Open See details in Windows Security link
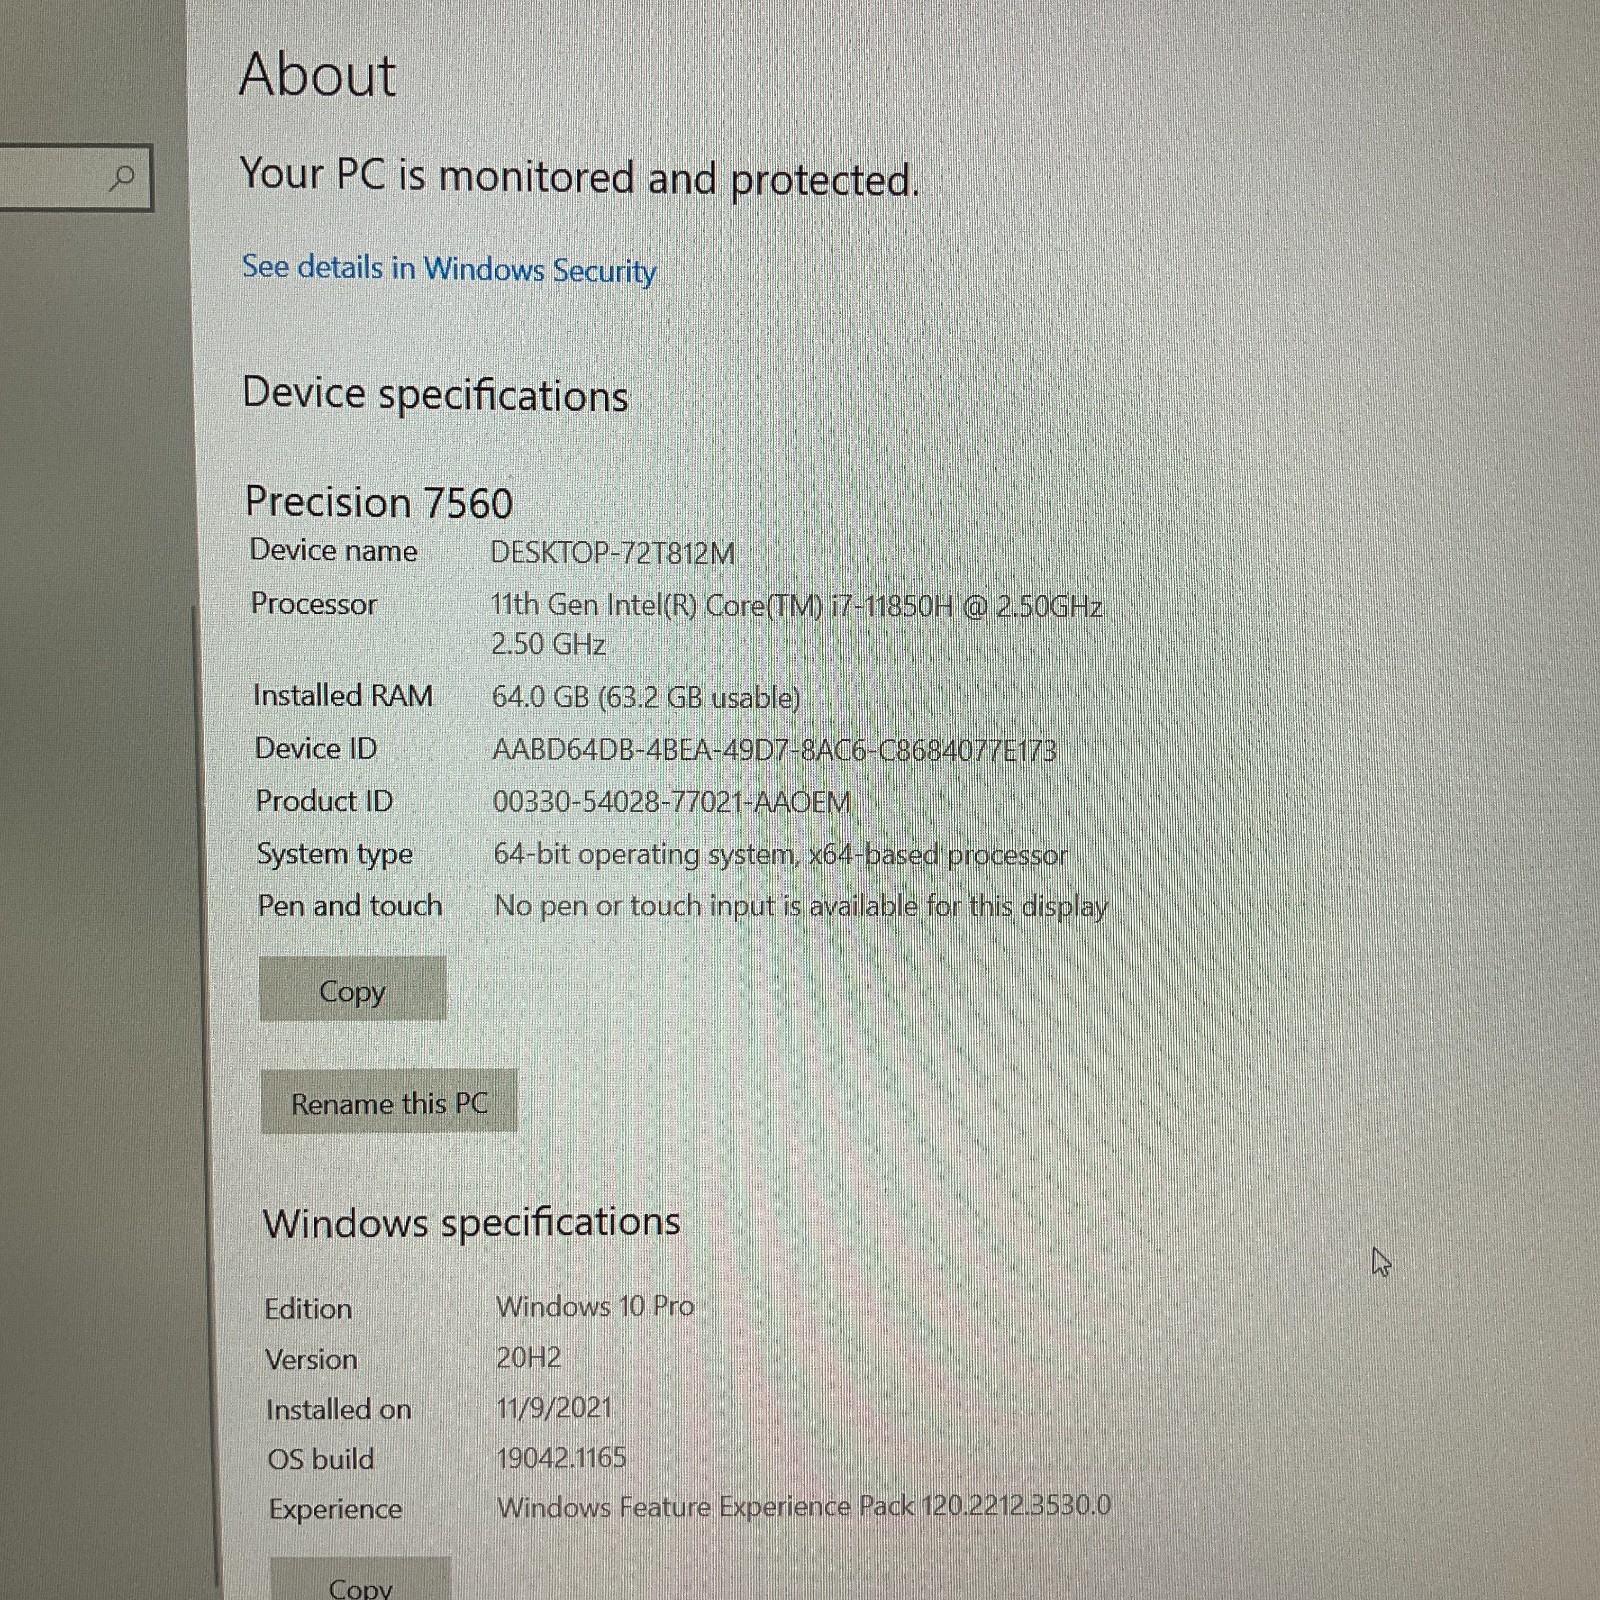The width and height of the screenshot is (1600, 1600). 449,269
